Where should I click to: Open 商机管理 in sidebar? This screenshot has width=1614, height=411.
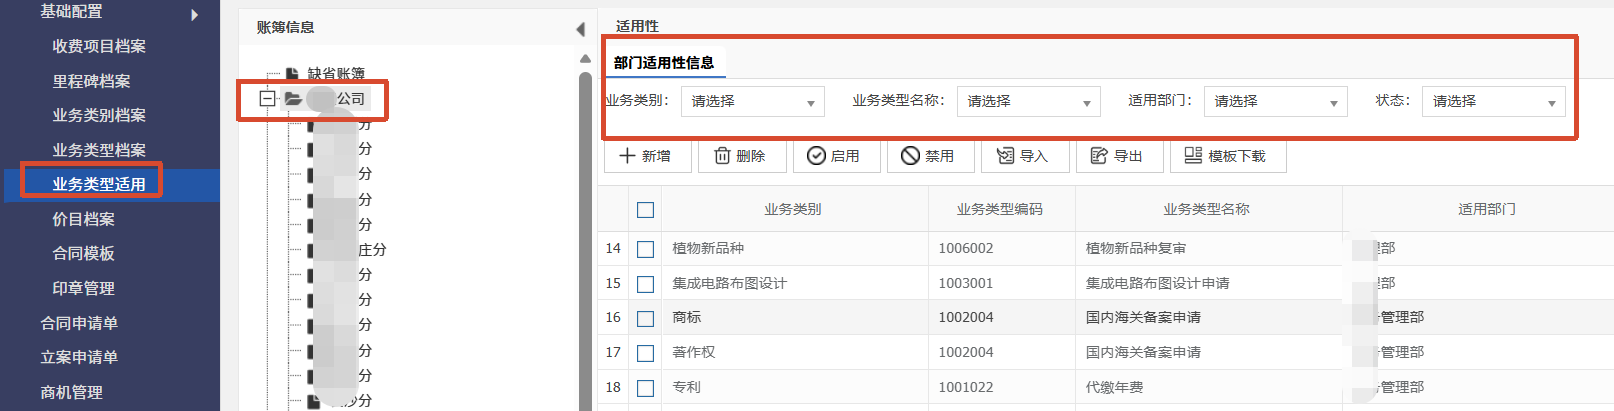click(x=71, y=392)
